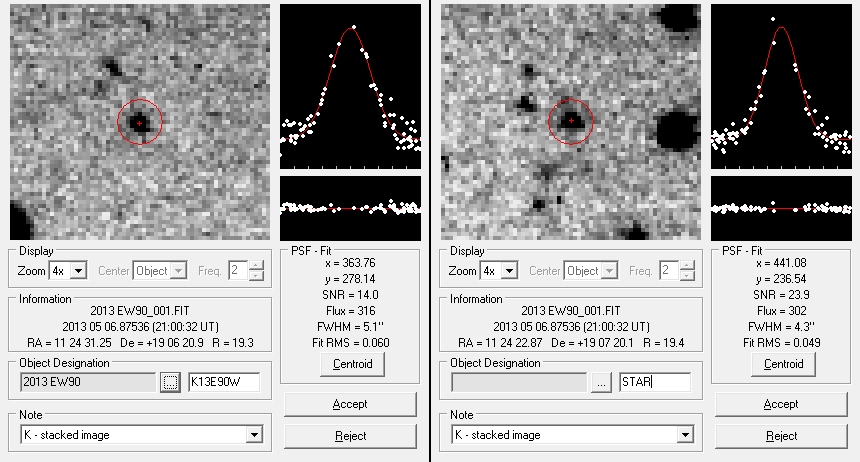Image resolution: width=860 pixels, height=462 pixels.
Task: Click the ellipsis button next to STAR field
Action: coord(601,382)
